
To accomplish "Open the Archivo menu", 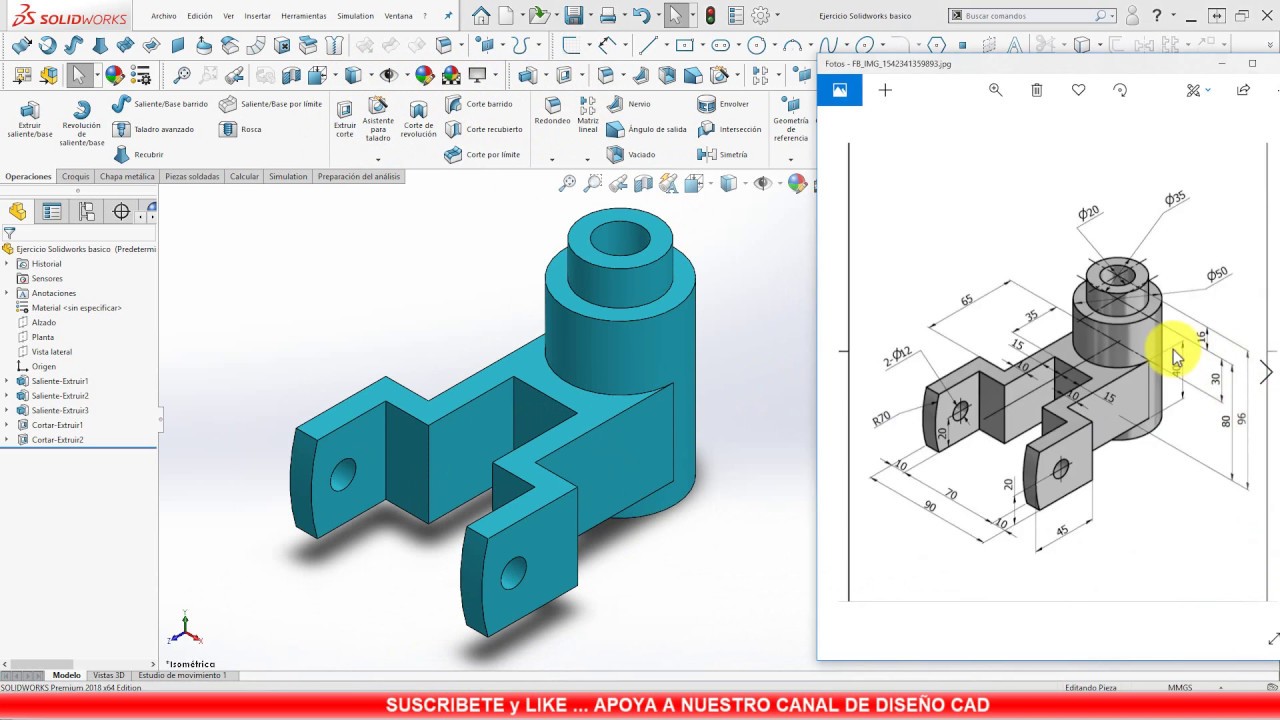I will (164, 16).
